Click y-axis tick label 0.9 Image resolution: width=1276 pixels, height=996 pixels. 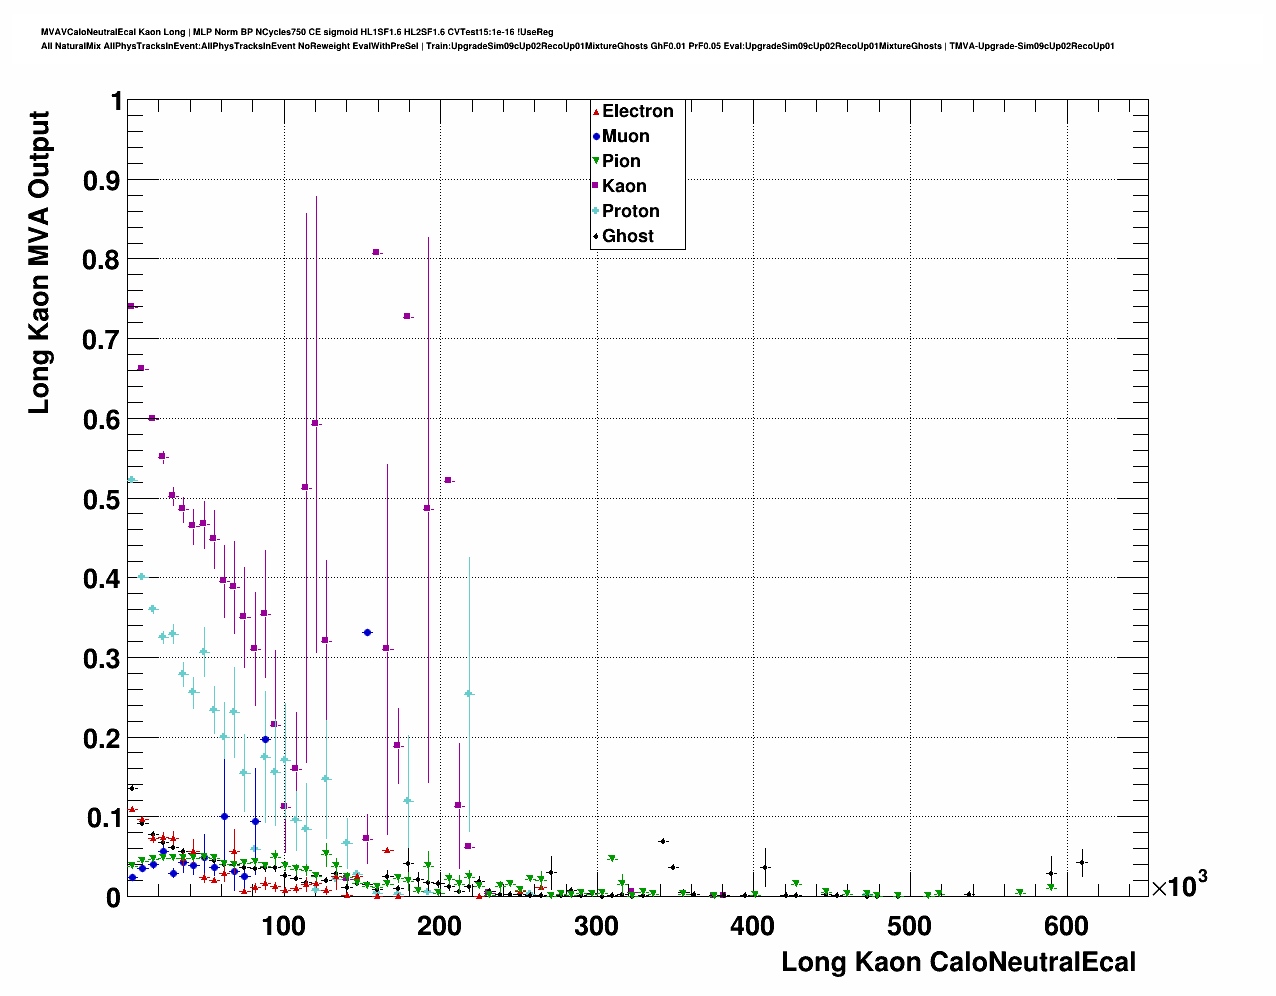coord(103,181)
